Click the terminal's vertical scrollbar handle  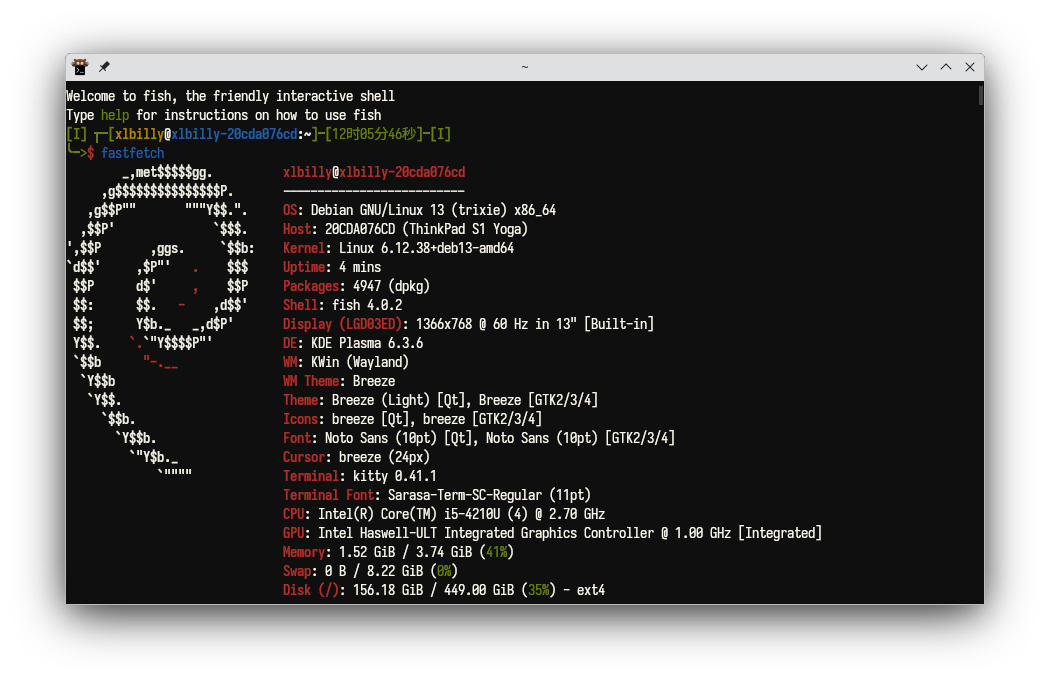click(981, 95)
